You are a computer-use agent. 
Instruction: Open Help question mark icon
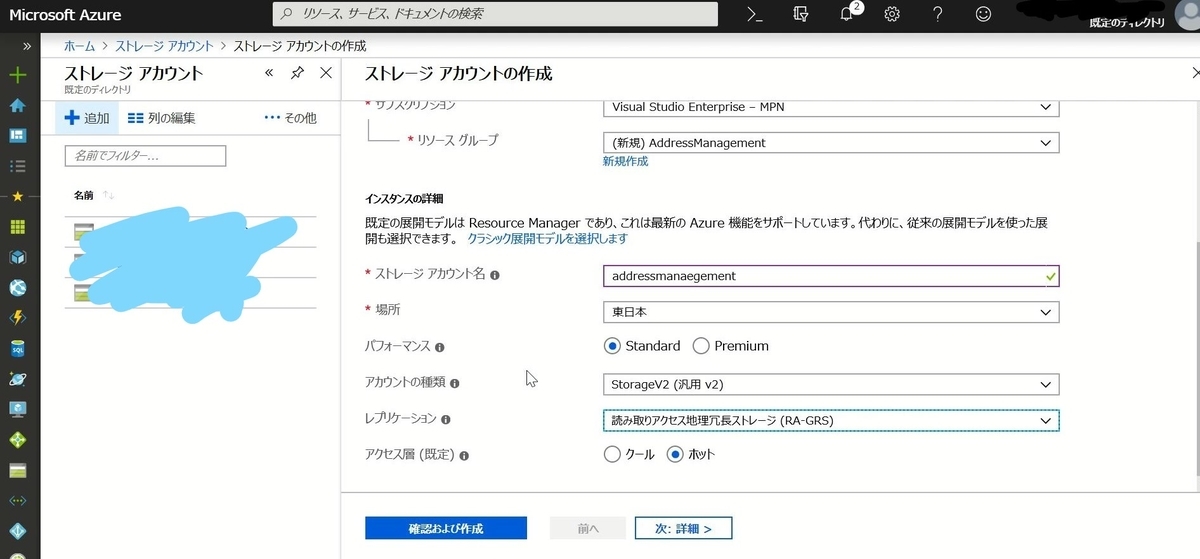pyautogui.click(x=937, y=14)
